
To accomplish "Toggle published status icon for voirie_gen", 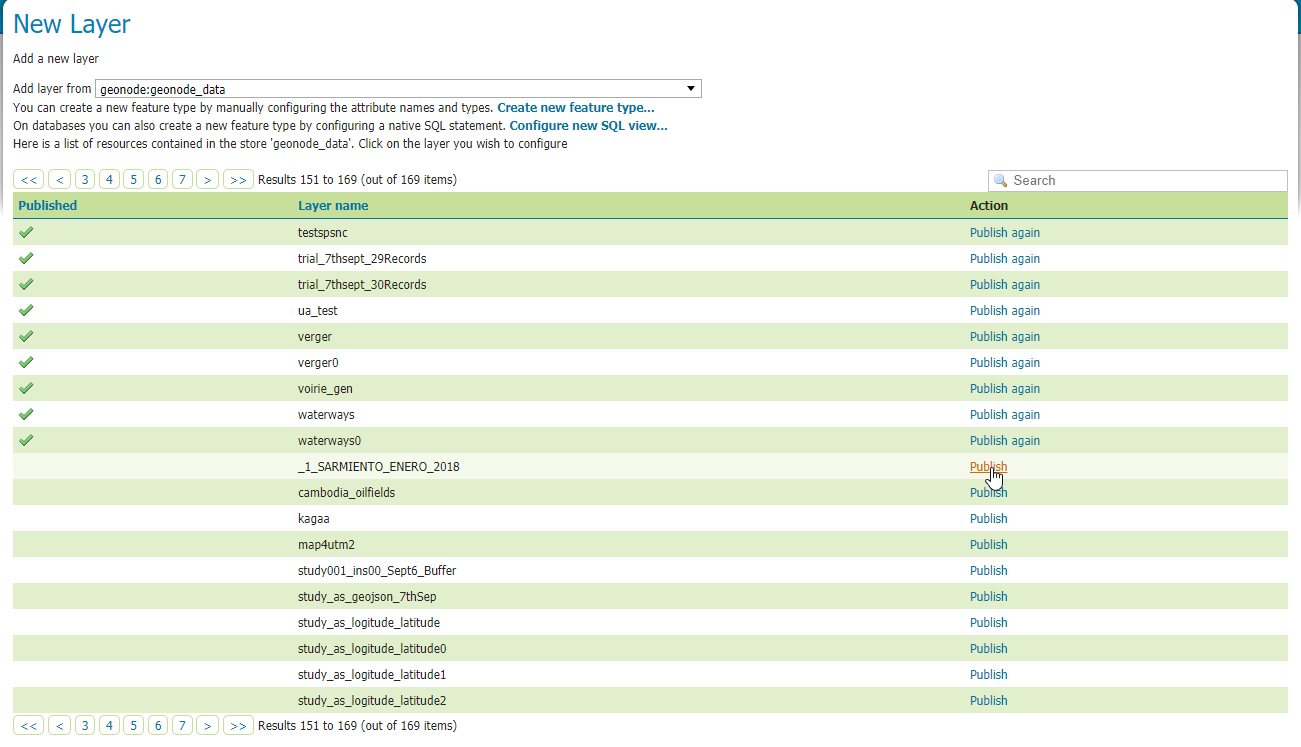I will pyautogui.click(x=26, y=387).
